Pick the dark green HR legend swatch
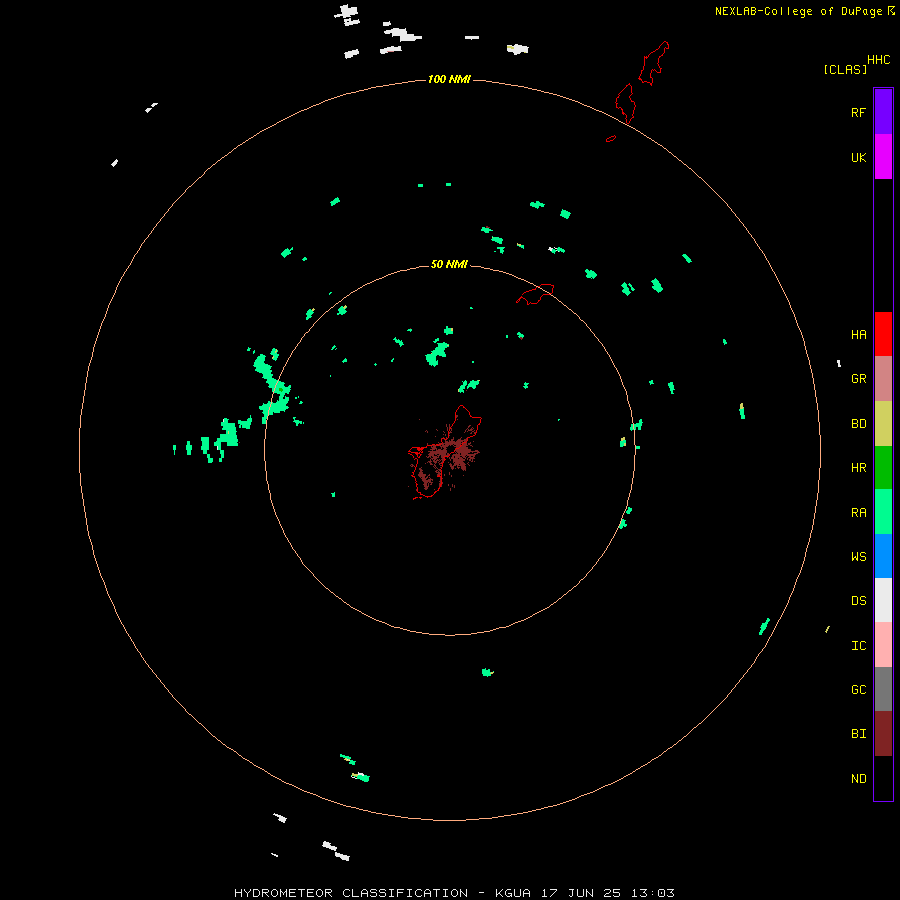 pyautogui.click(x=883, y=468)
